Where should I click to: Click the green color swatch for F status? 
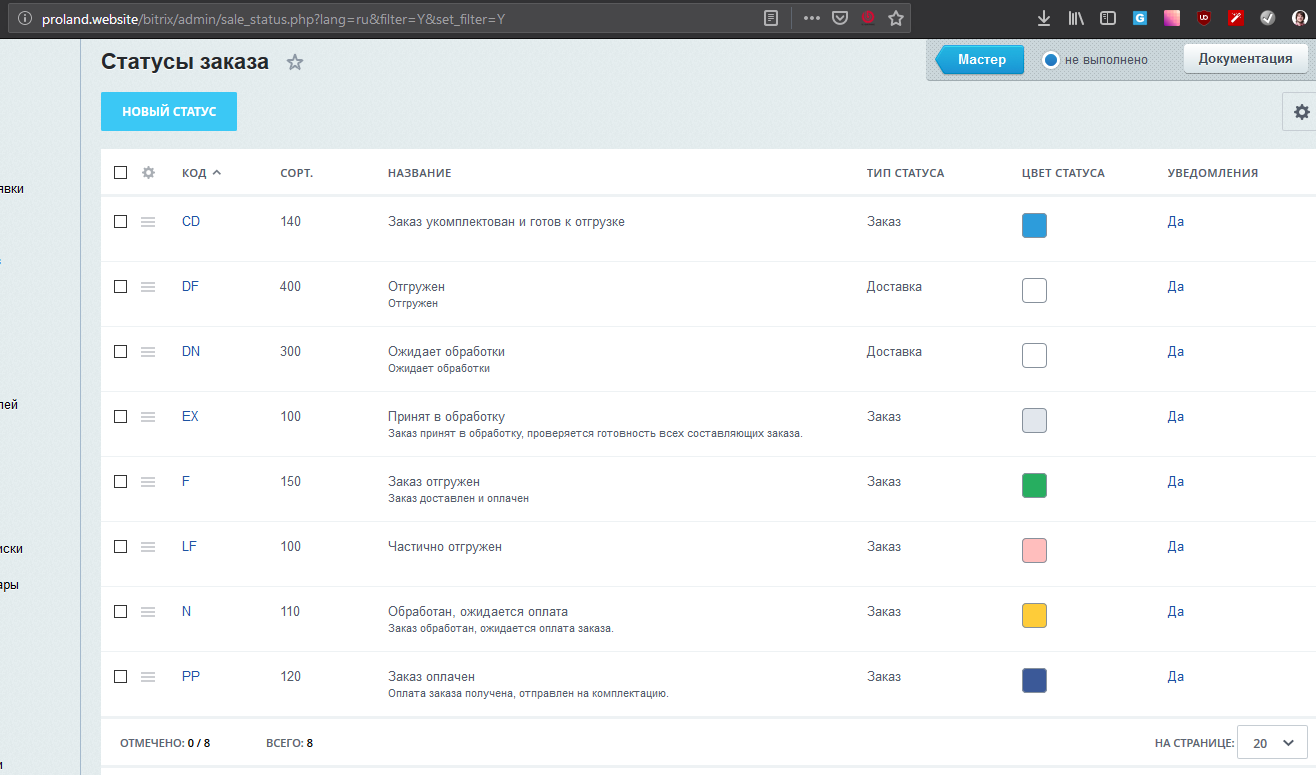(1034, 486)
